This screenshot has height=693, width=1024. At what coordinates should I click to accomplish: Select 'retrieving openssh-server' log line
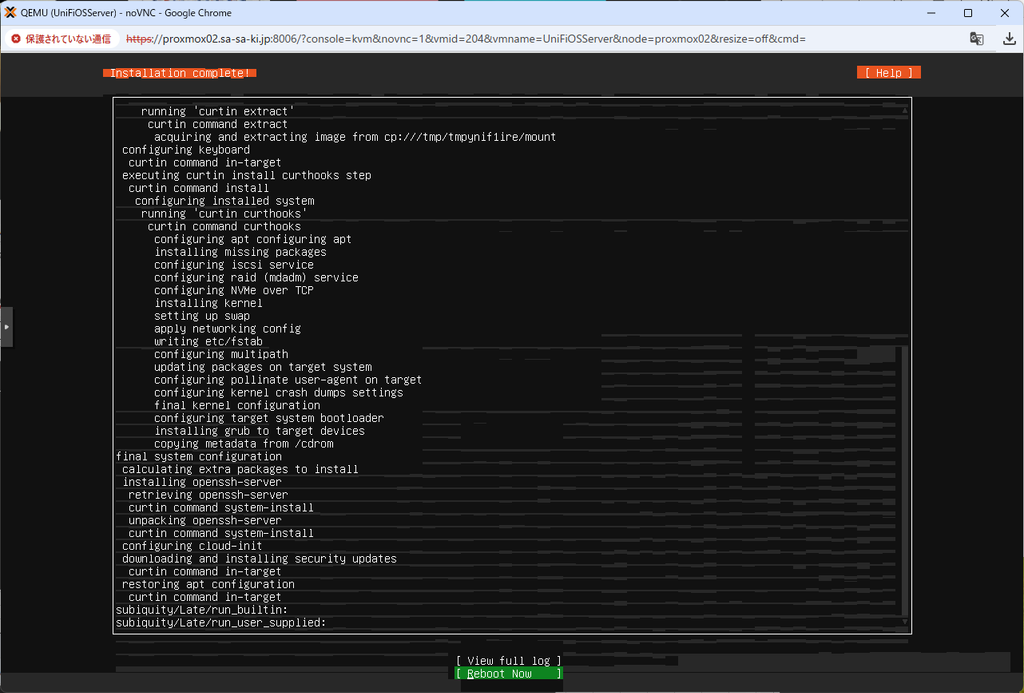click(x=208, y=494)
